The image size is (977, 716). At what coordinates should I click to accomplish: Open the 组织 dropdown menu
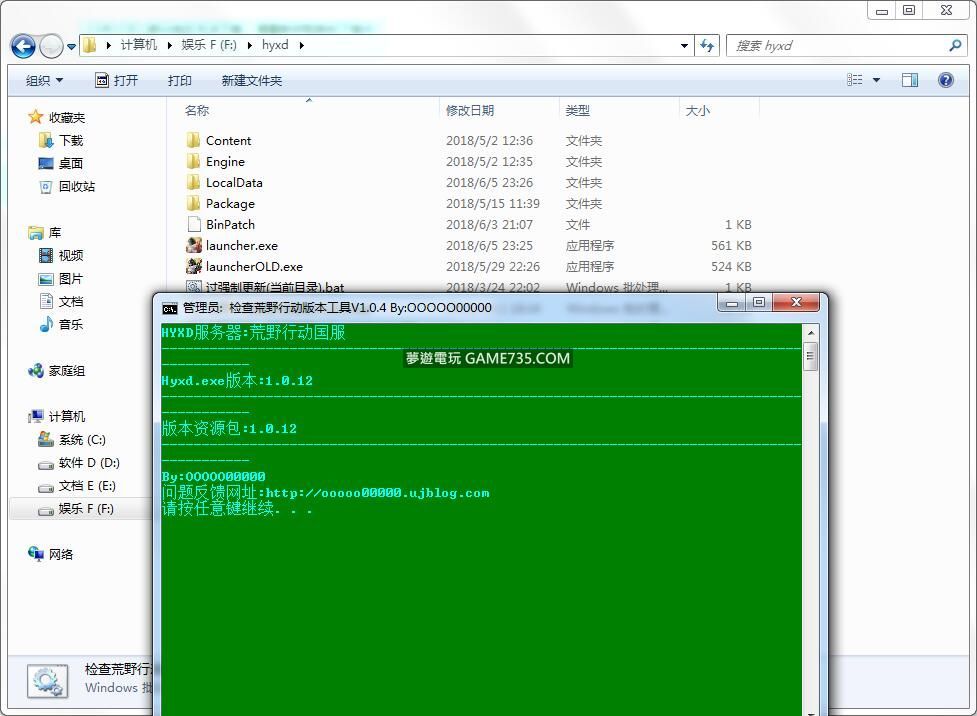44,80
